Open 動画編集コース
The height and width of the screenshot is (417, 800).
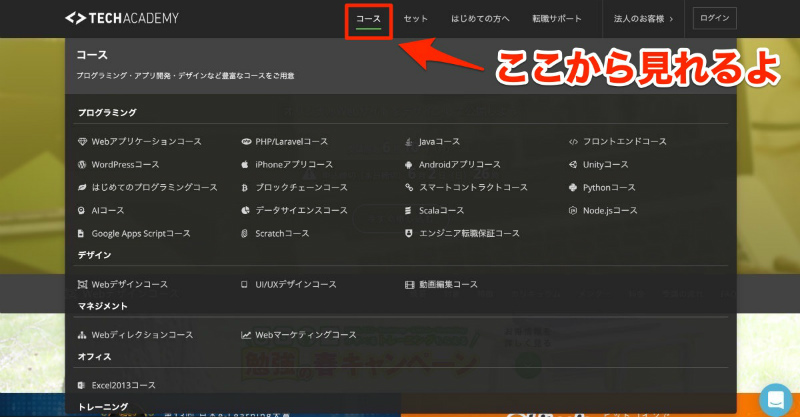pyautogui.click(x=448, y=284)
